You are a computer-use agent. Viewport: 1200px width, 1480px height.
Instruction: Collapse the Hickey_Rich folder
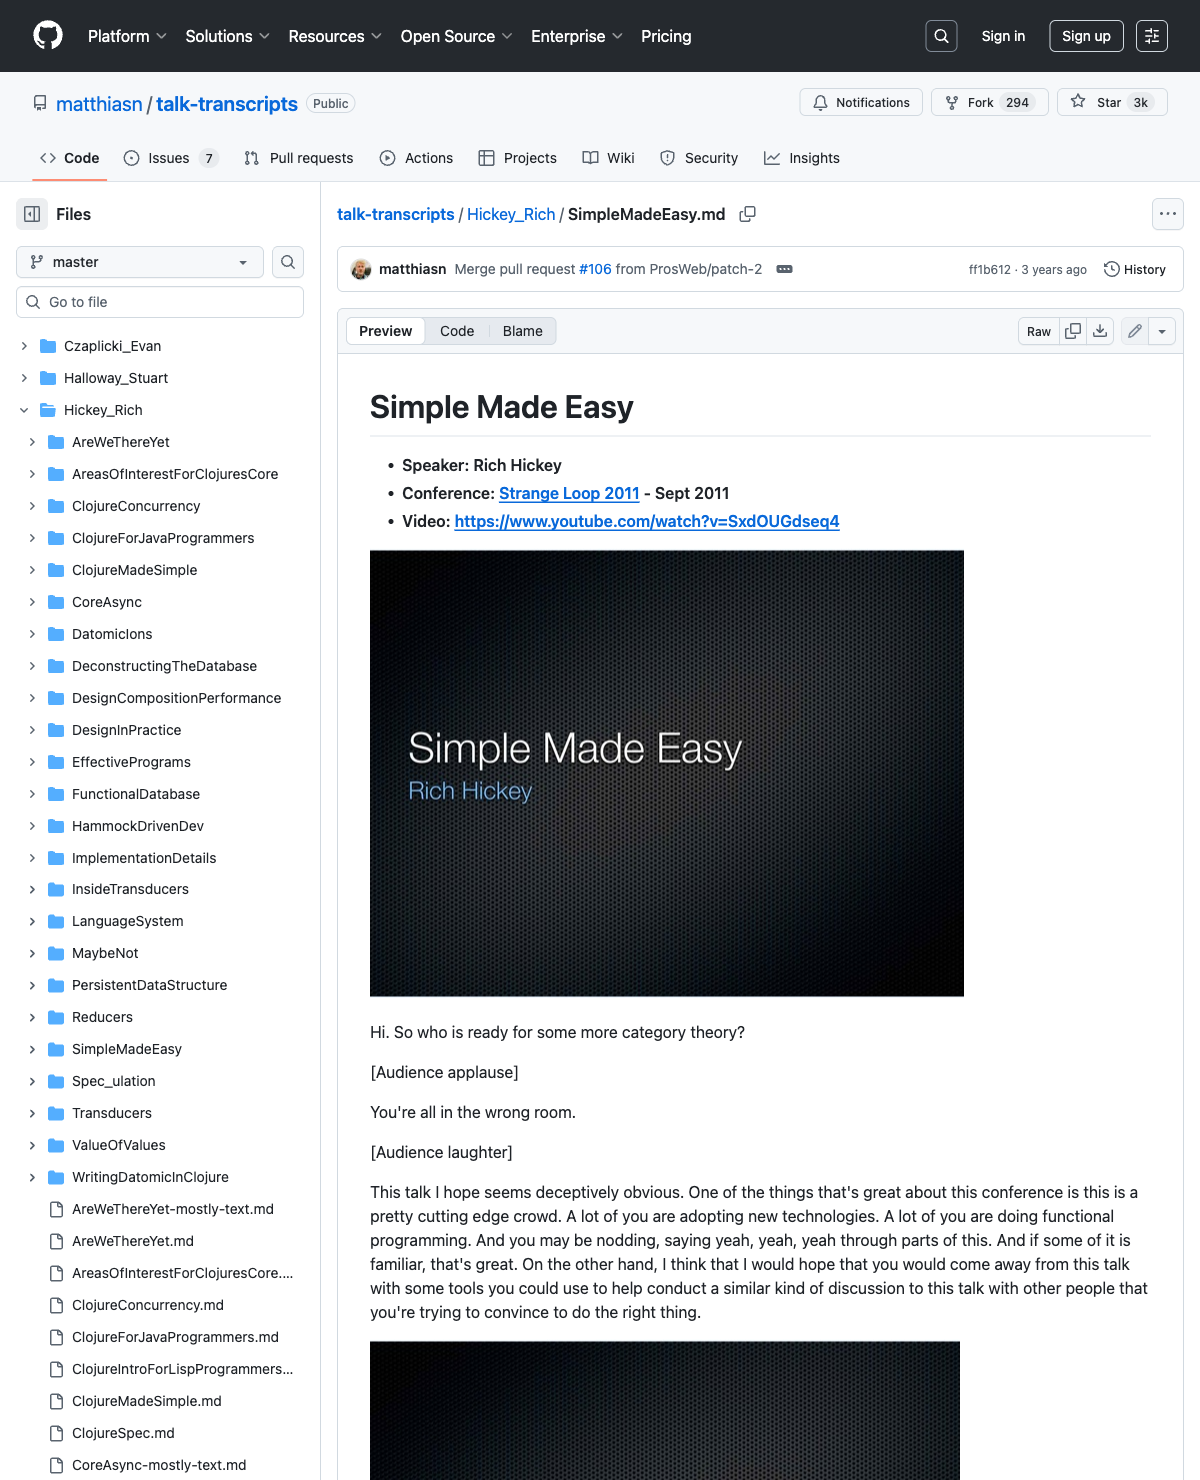point(24,410)
